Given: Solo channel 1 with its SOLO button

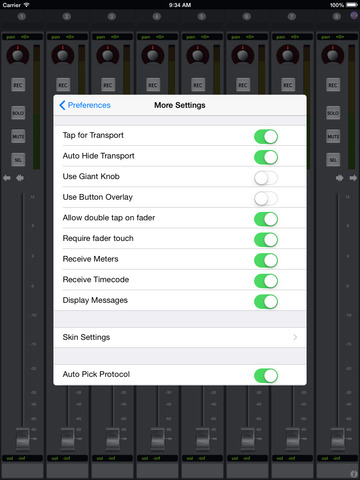Looking at the screenshot, I should [18, 113].
